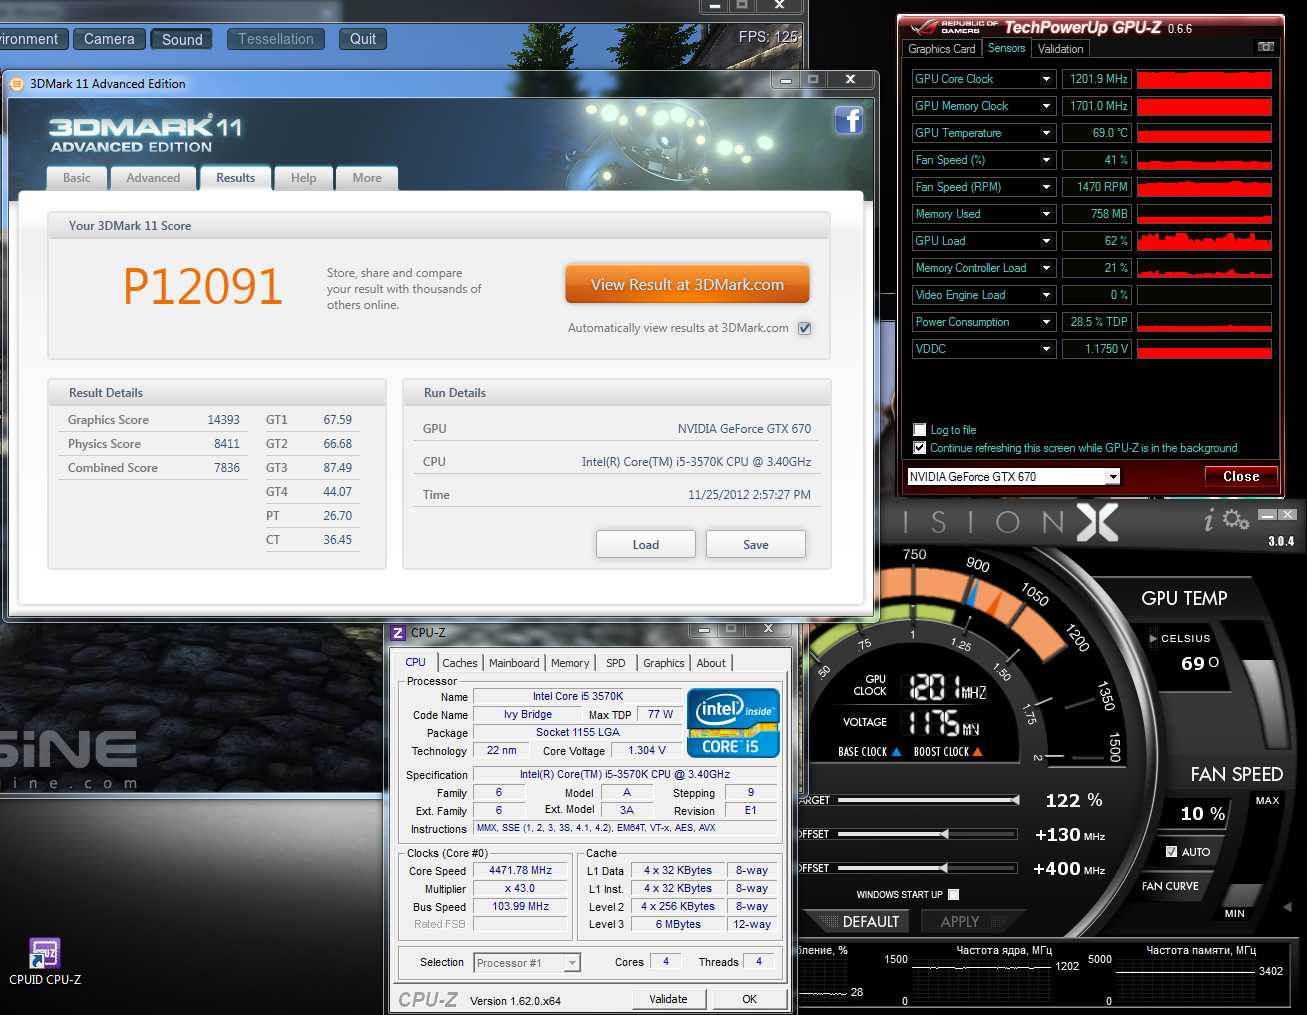Open the Processor #1 selection dropdown

pyautogui.click(x=572, y=963)
